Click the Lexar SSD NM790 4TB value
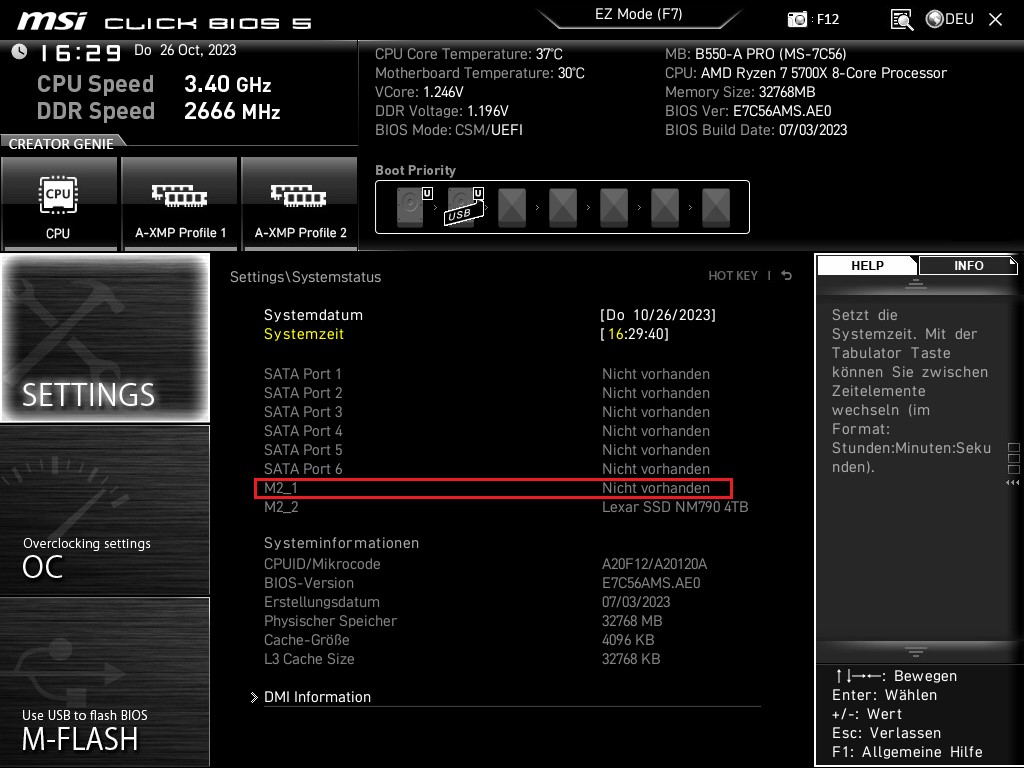 coord(675,507)
